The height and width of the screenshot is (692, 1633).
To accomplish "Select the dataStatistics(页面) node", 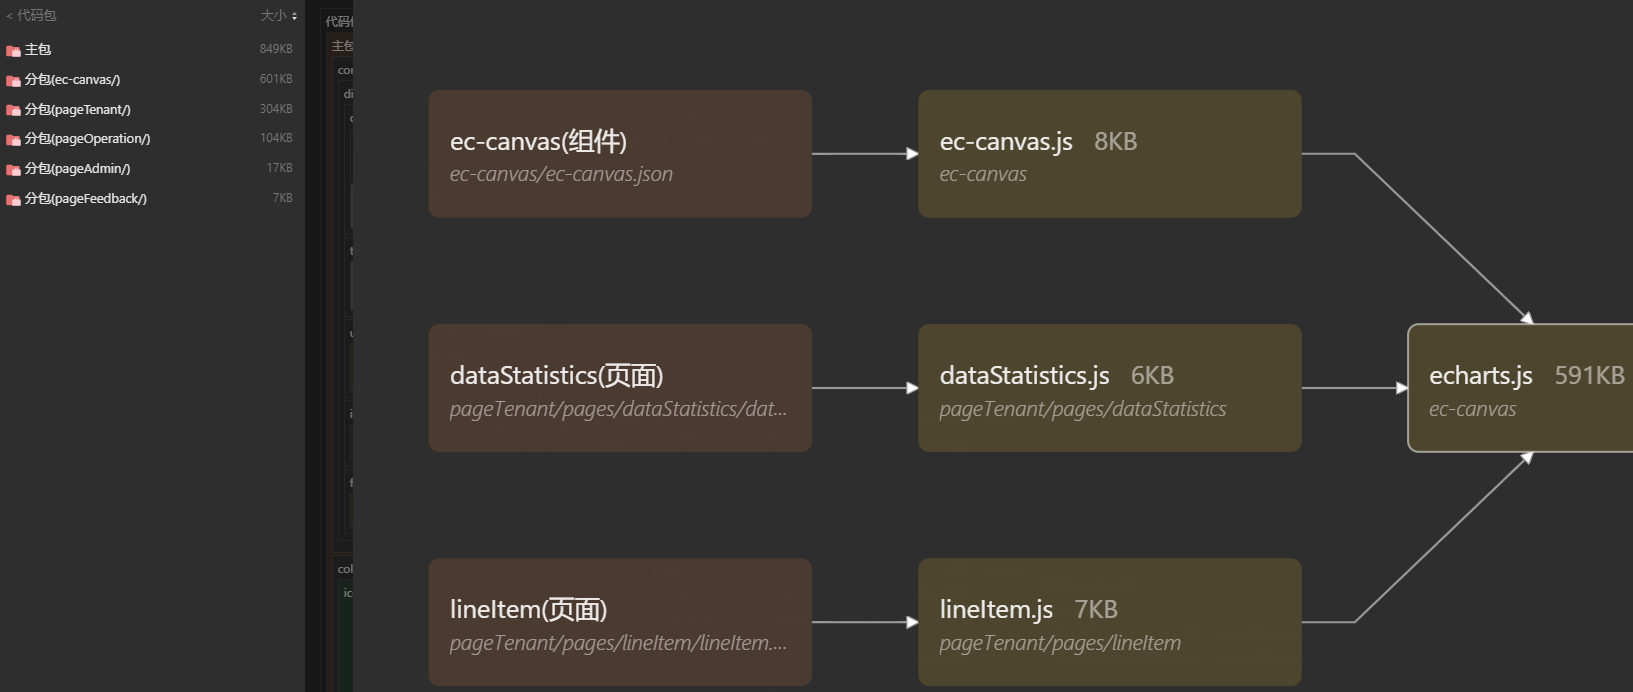I will [x=620, y=388].
